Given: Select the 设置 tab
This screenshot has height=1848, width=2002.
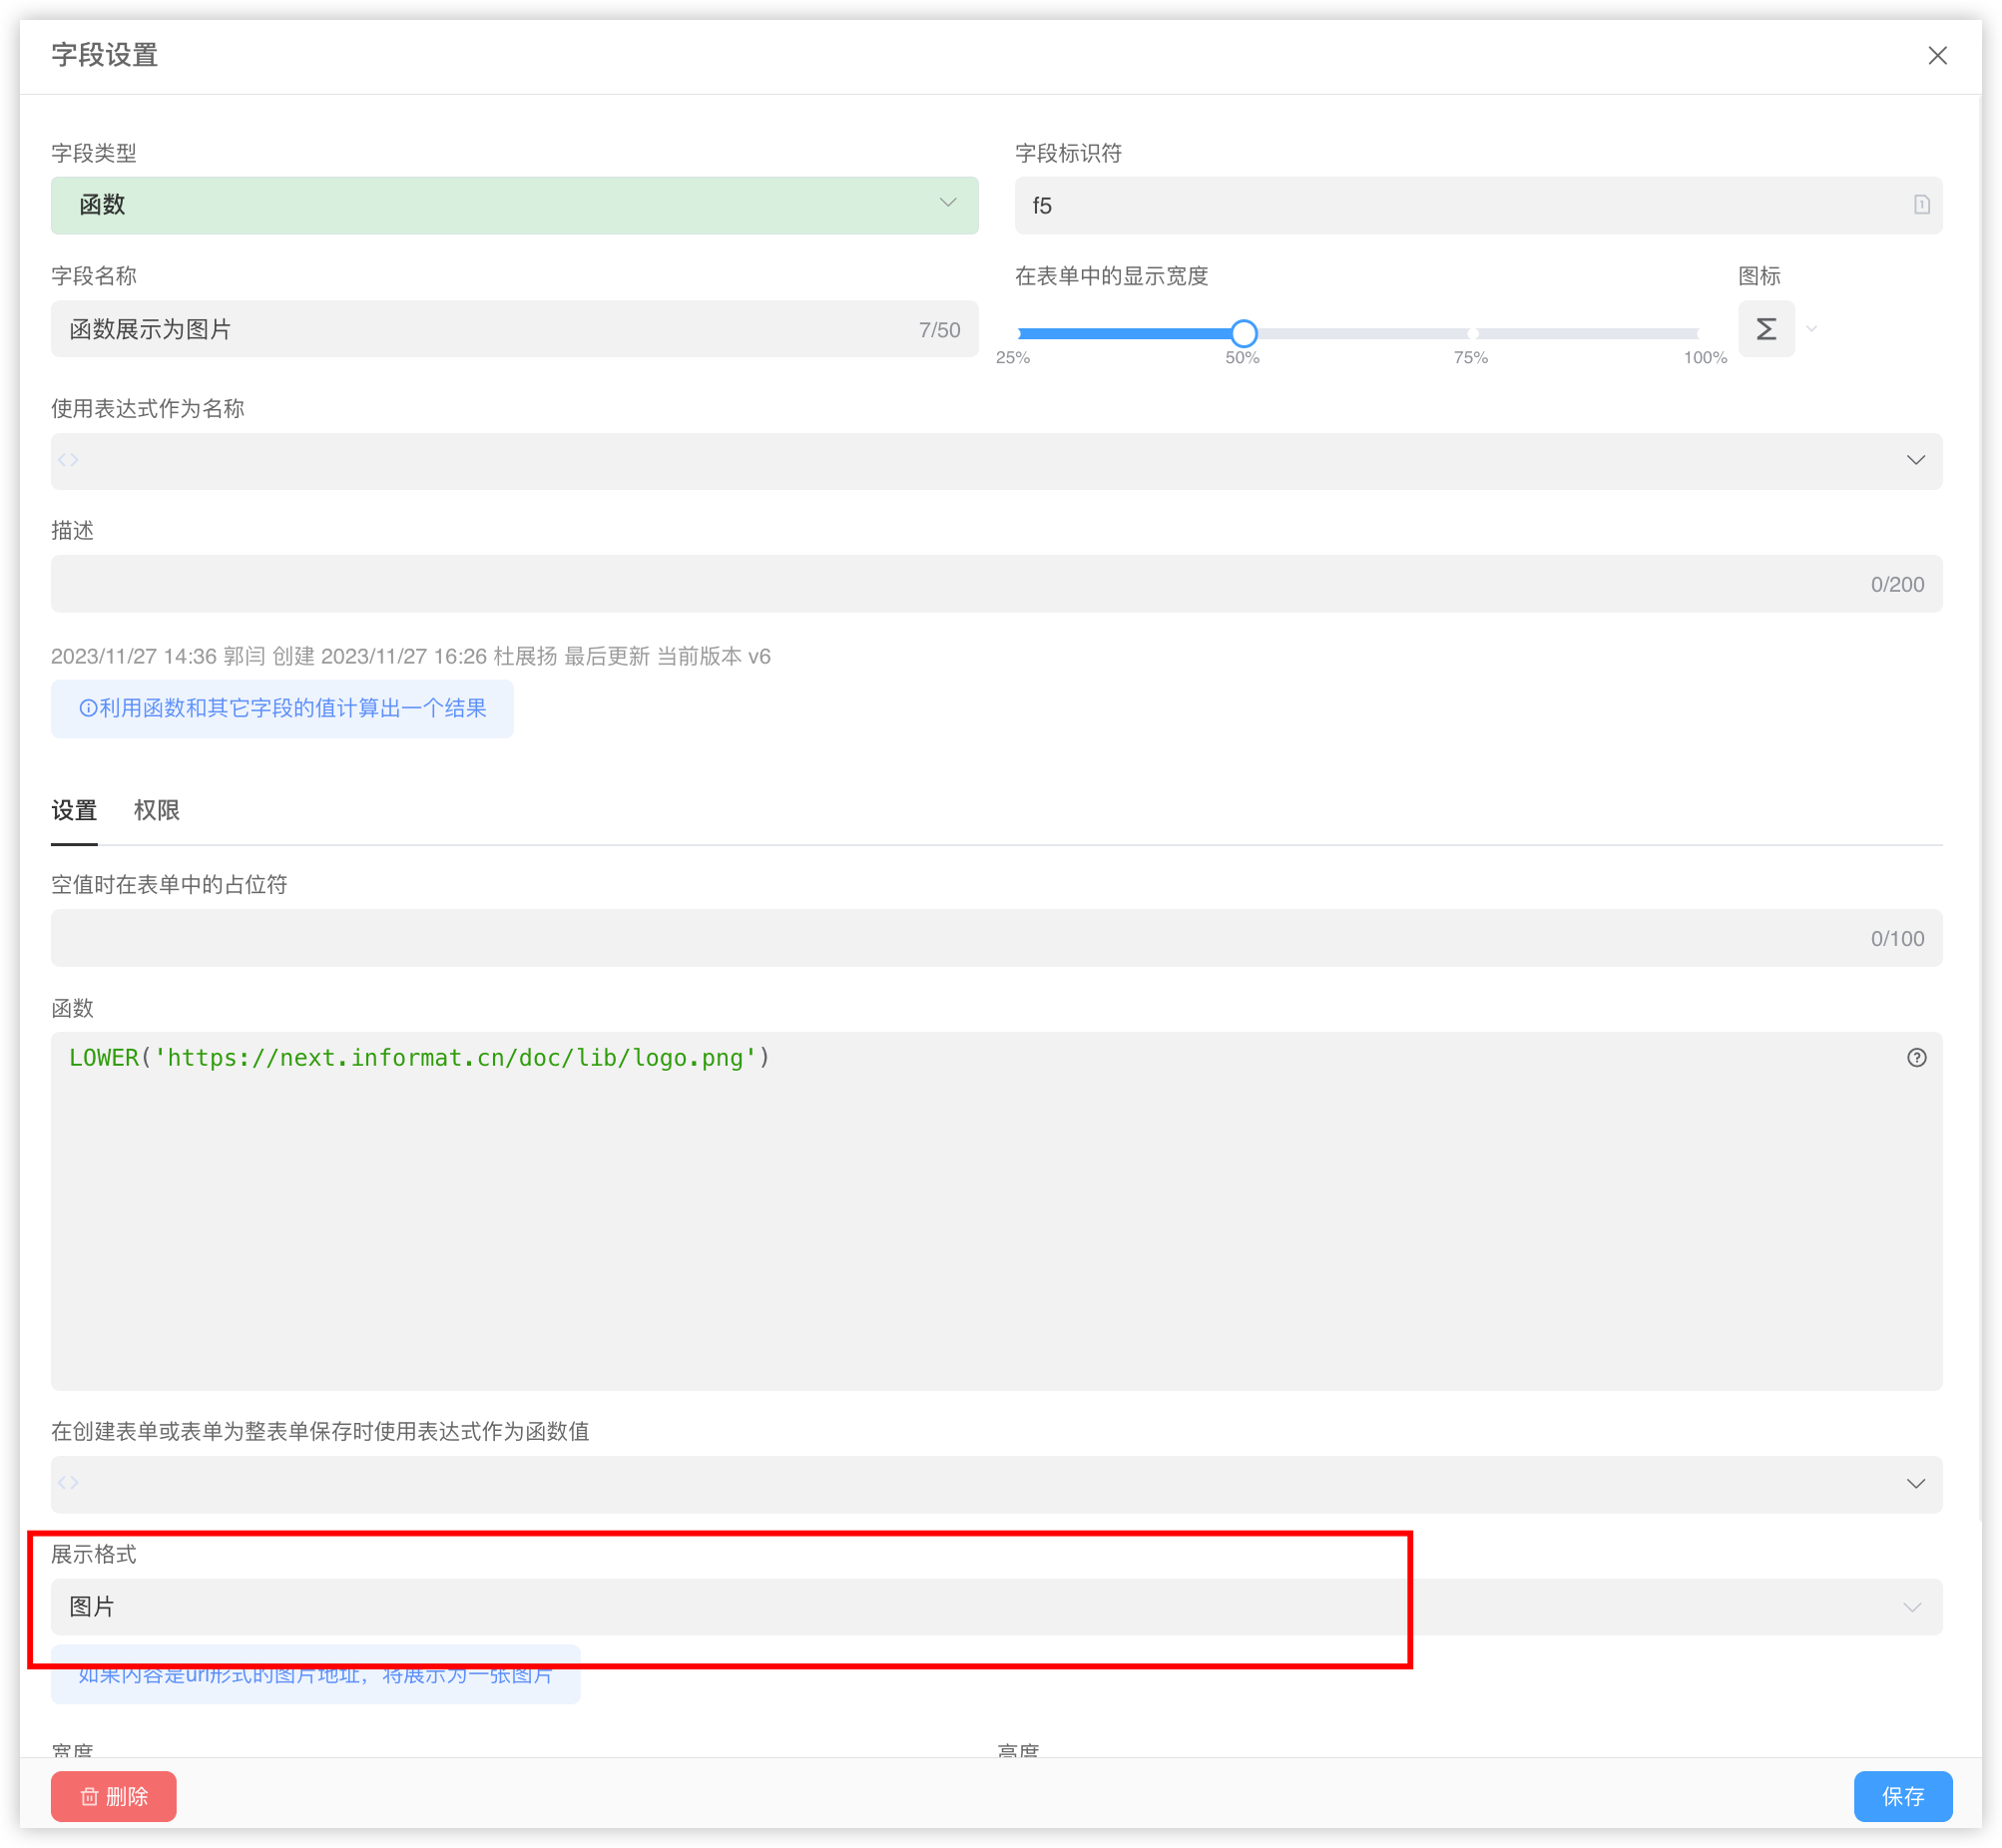Looking at the screenshot, I should pos(74,810).
